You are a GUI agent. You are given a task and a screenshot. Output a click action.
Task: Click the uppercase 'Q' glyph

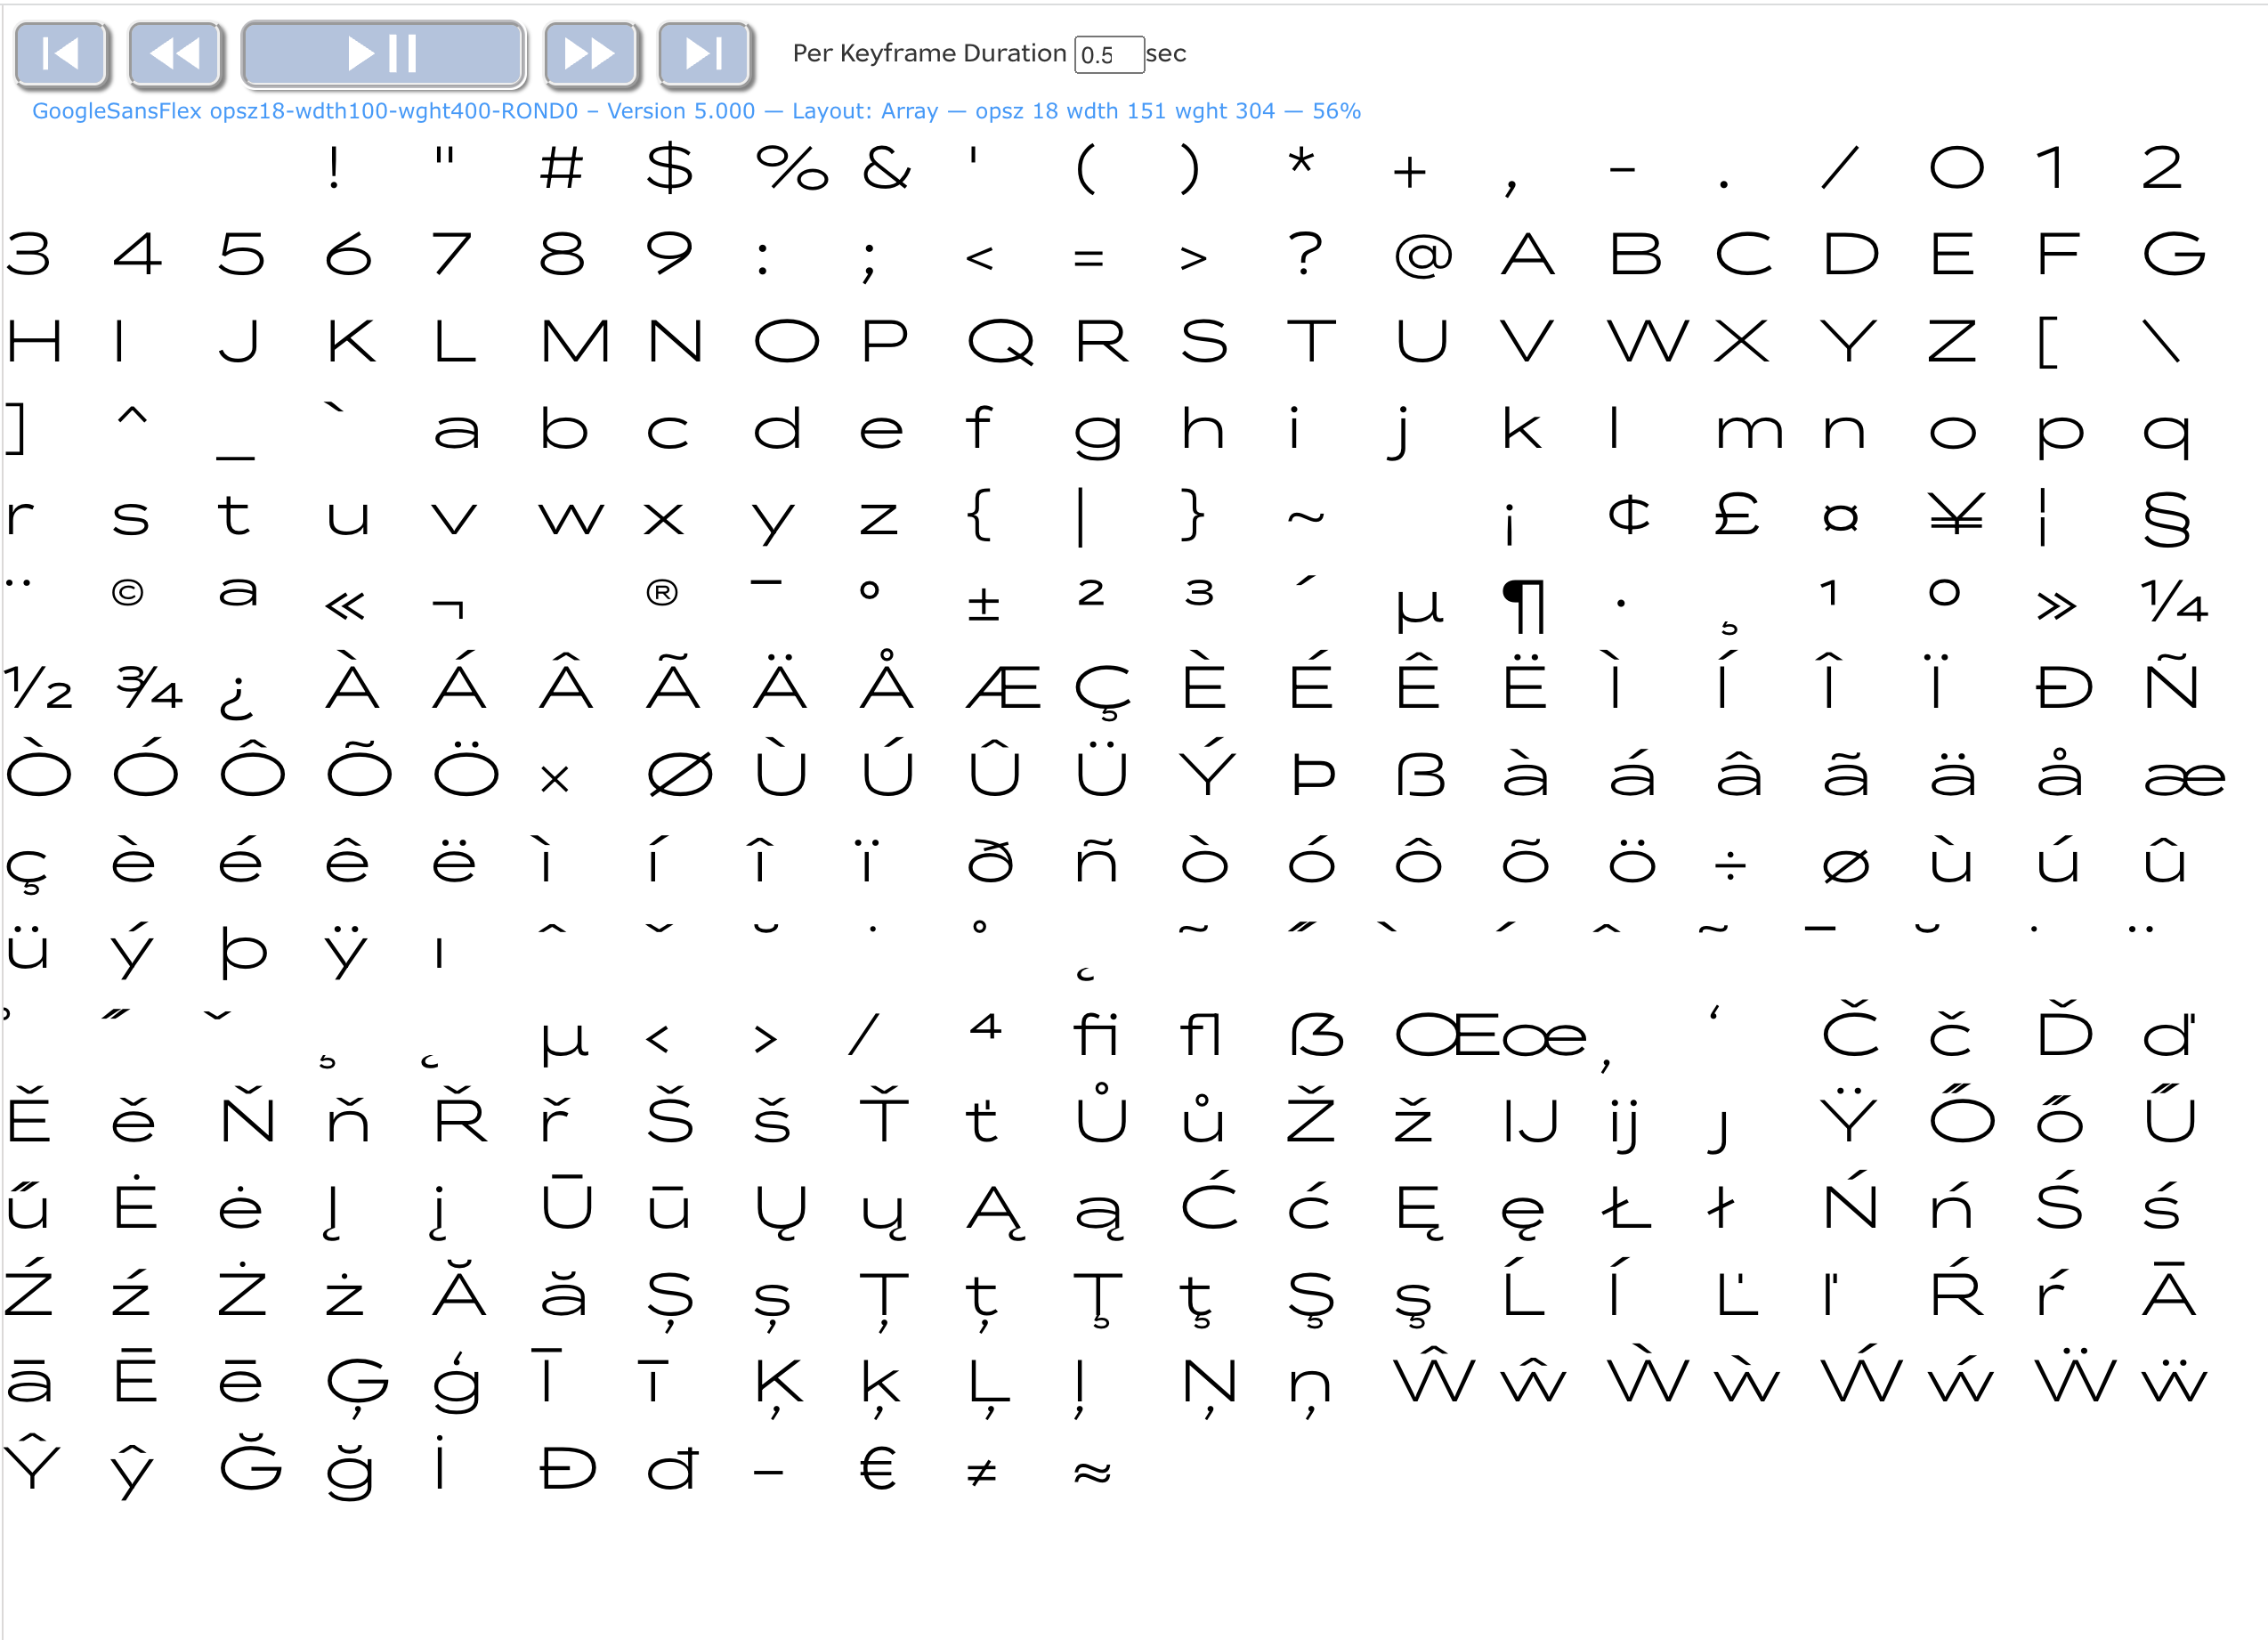point(1000,342)
